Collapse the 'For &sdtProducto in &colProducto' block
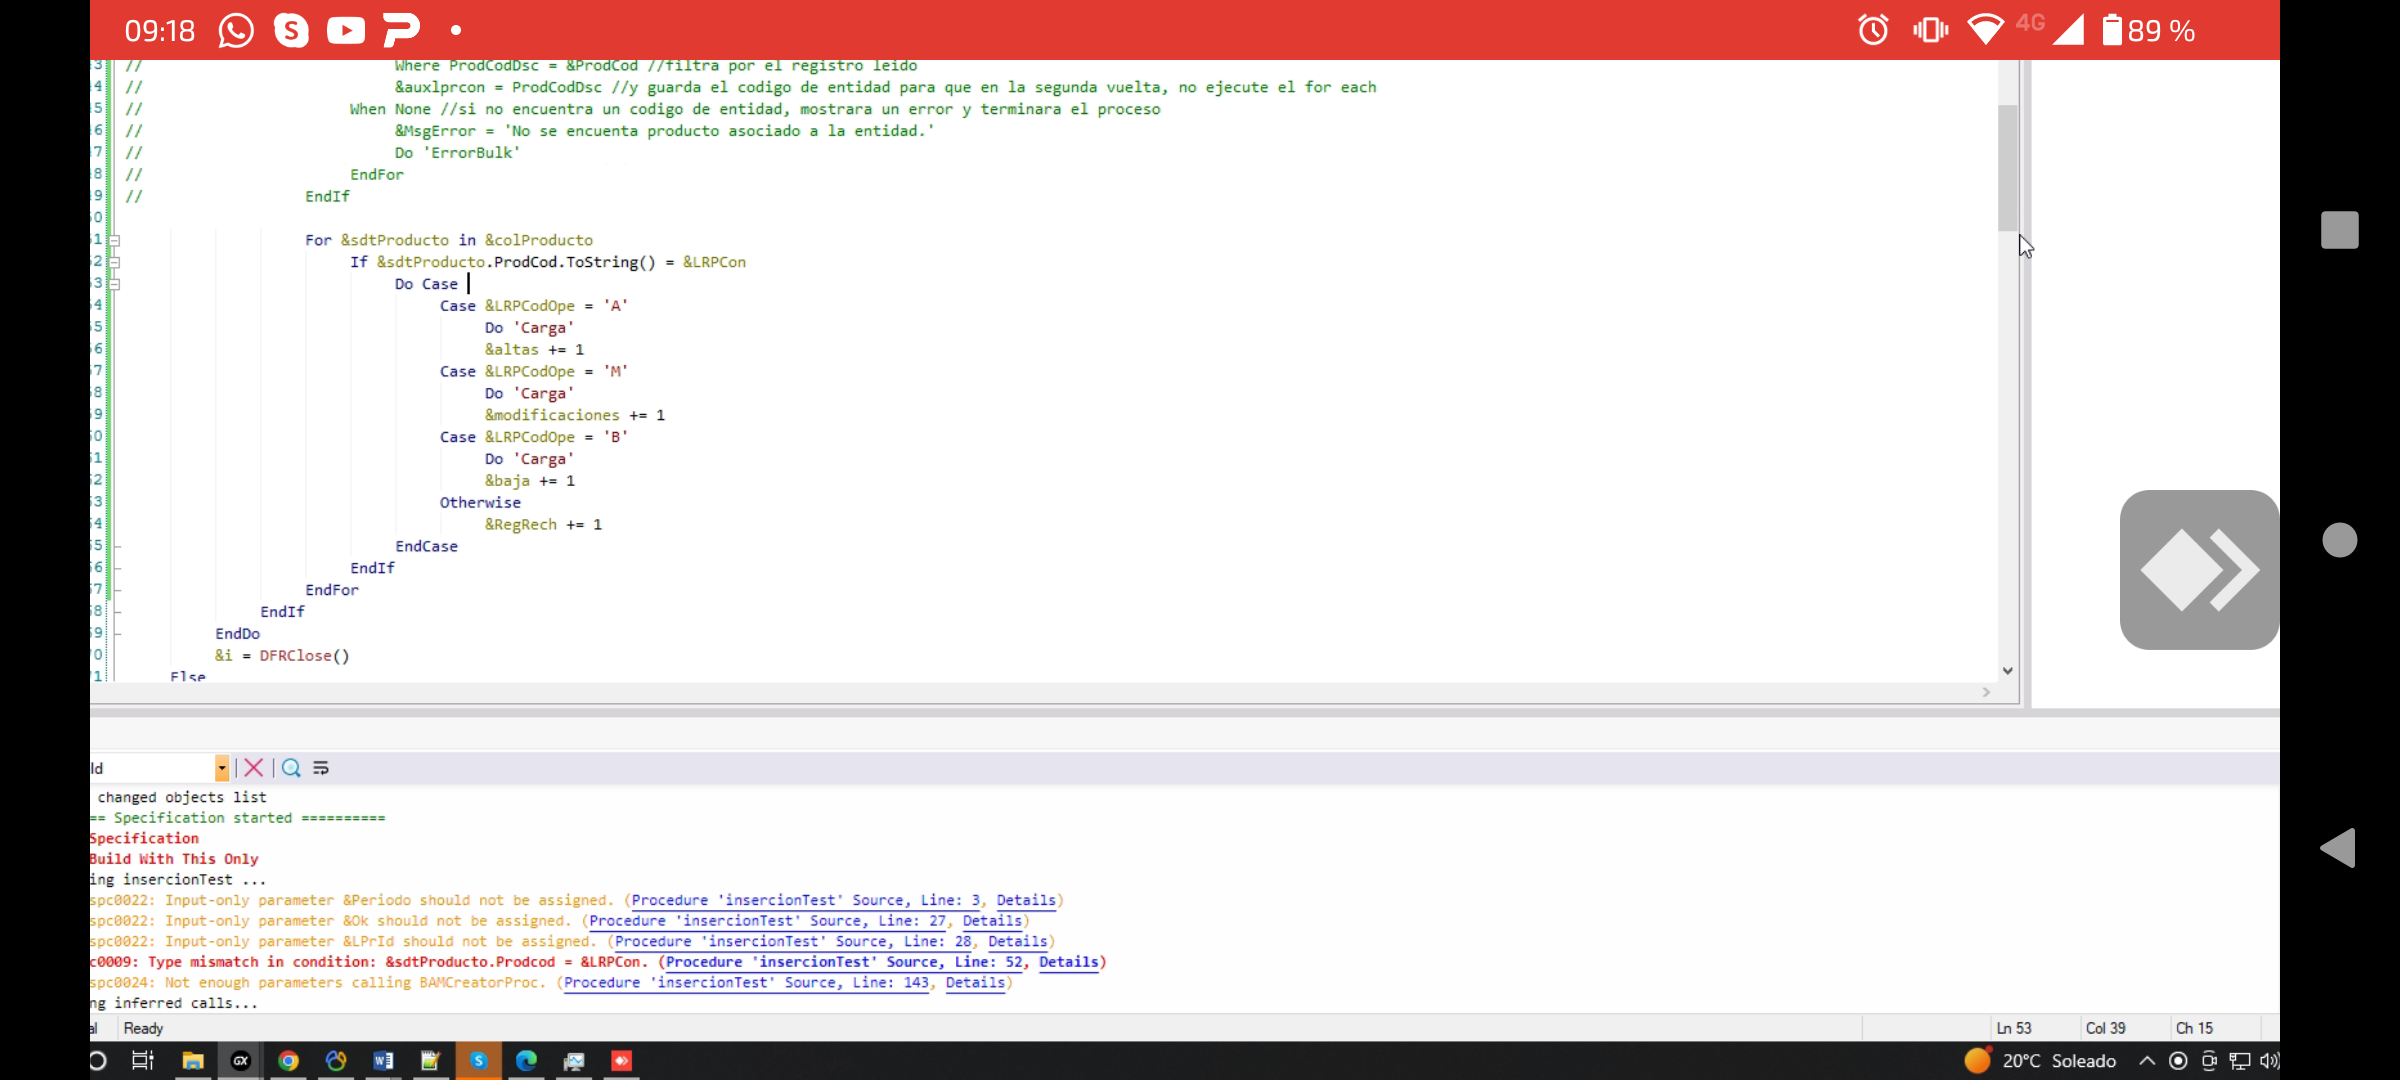Image resolution: width=2400 pixels, height=1080 pixels. pyautogui.click(x=115, y=240)
